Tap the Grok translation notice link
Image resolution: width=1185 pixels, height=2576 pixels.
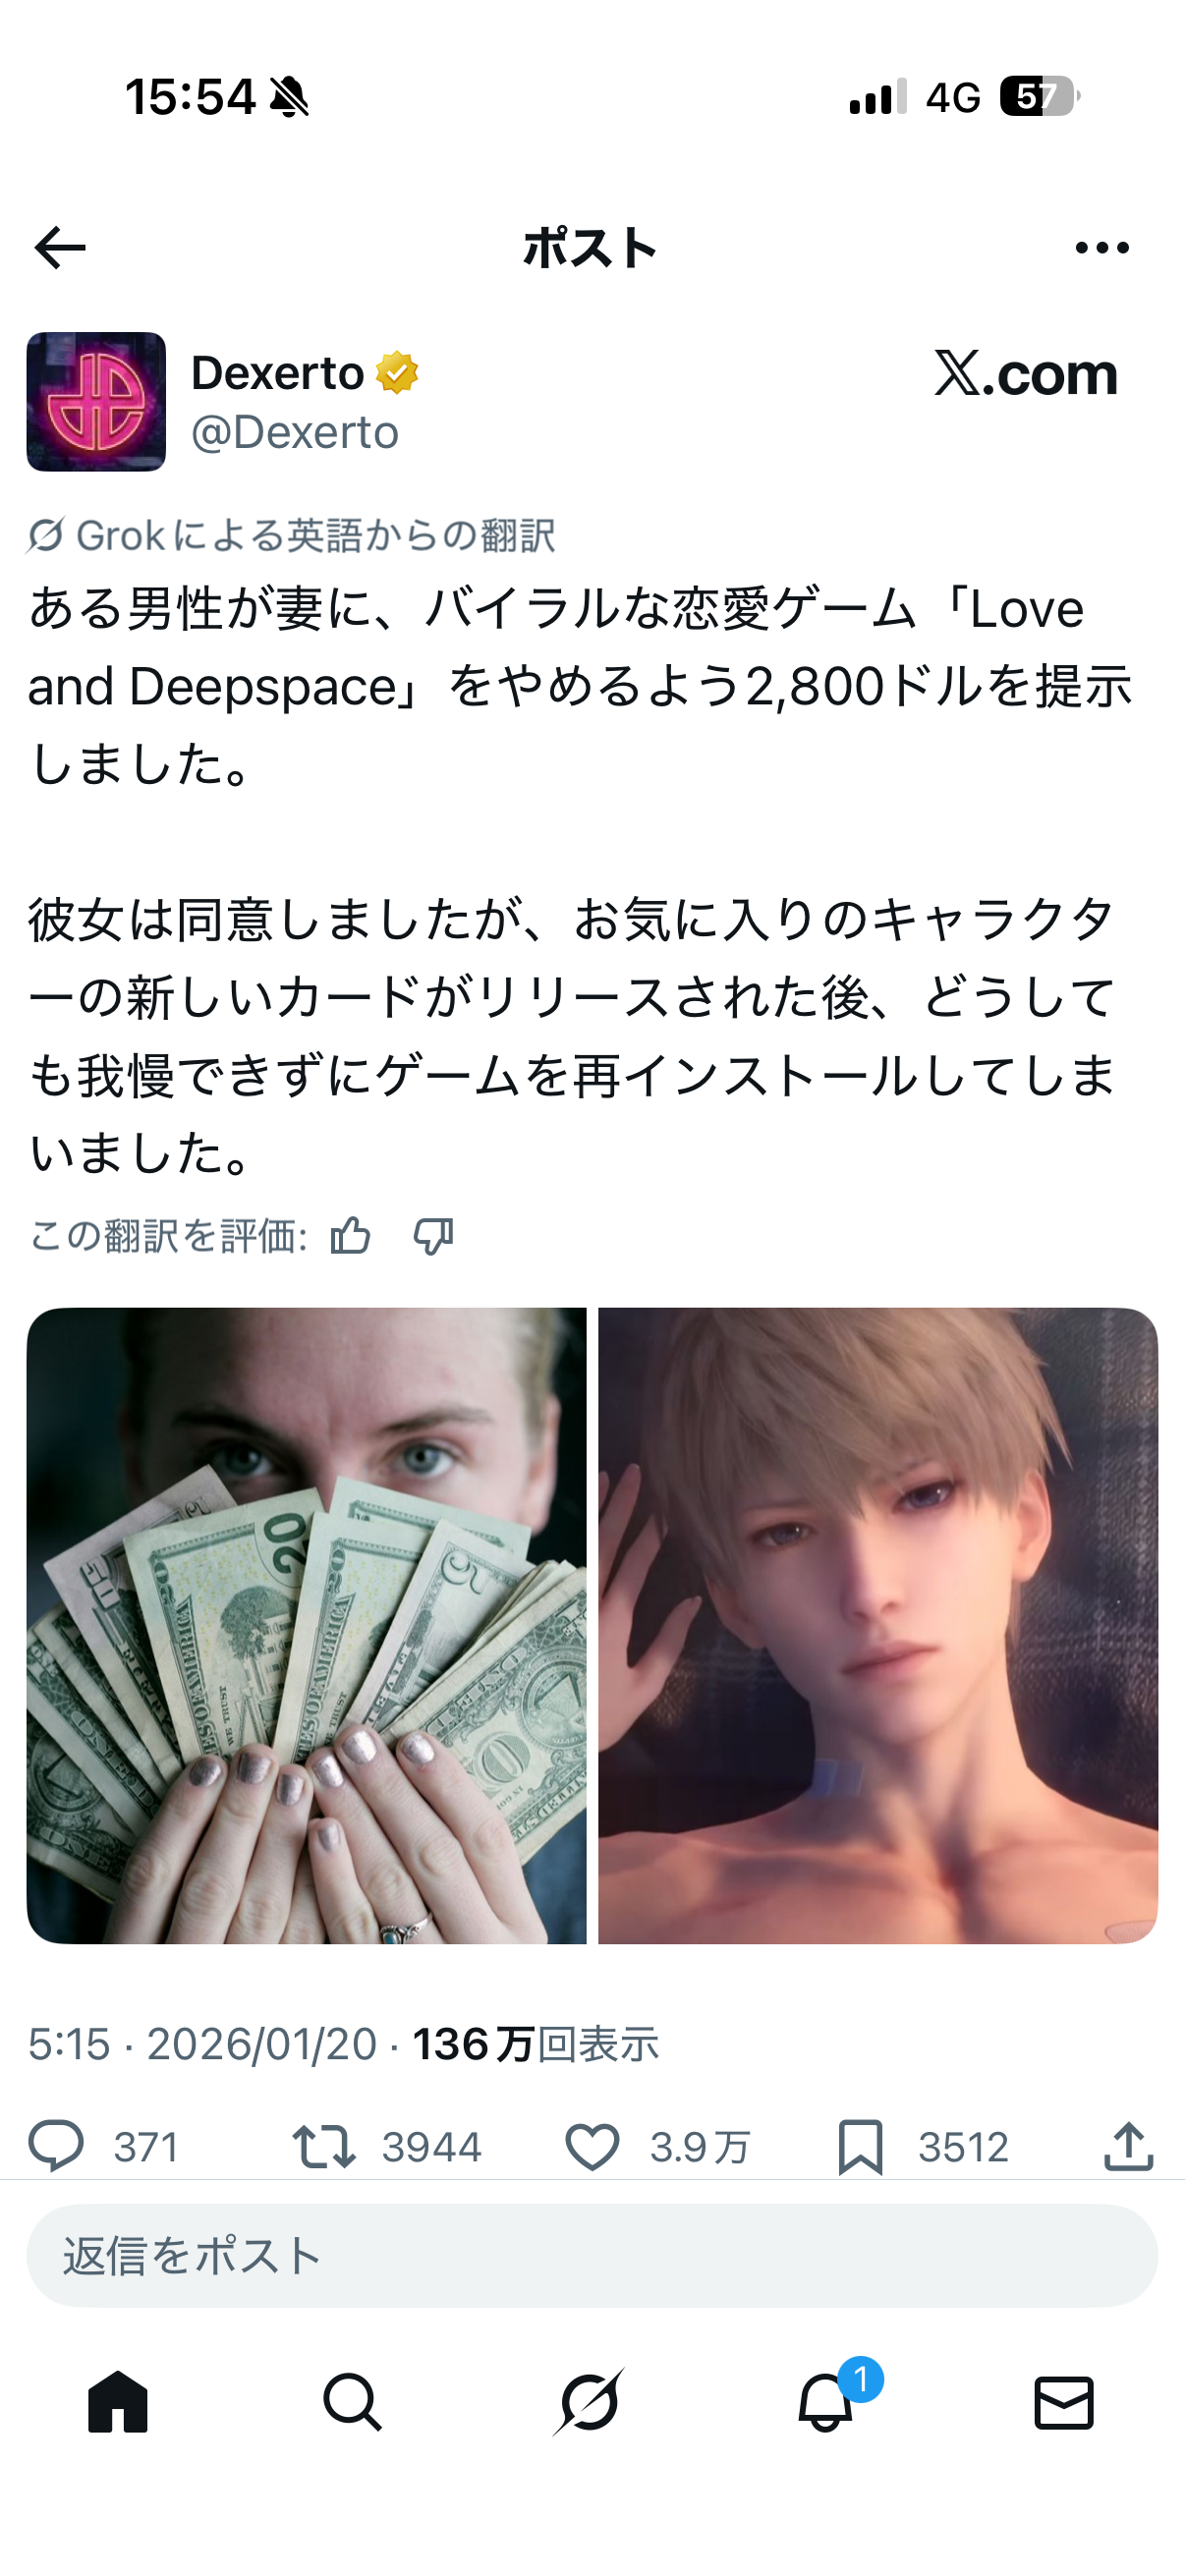(291, 535)
